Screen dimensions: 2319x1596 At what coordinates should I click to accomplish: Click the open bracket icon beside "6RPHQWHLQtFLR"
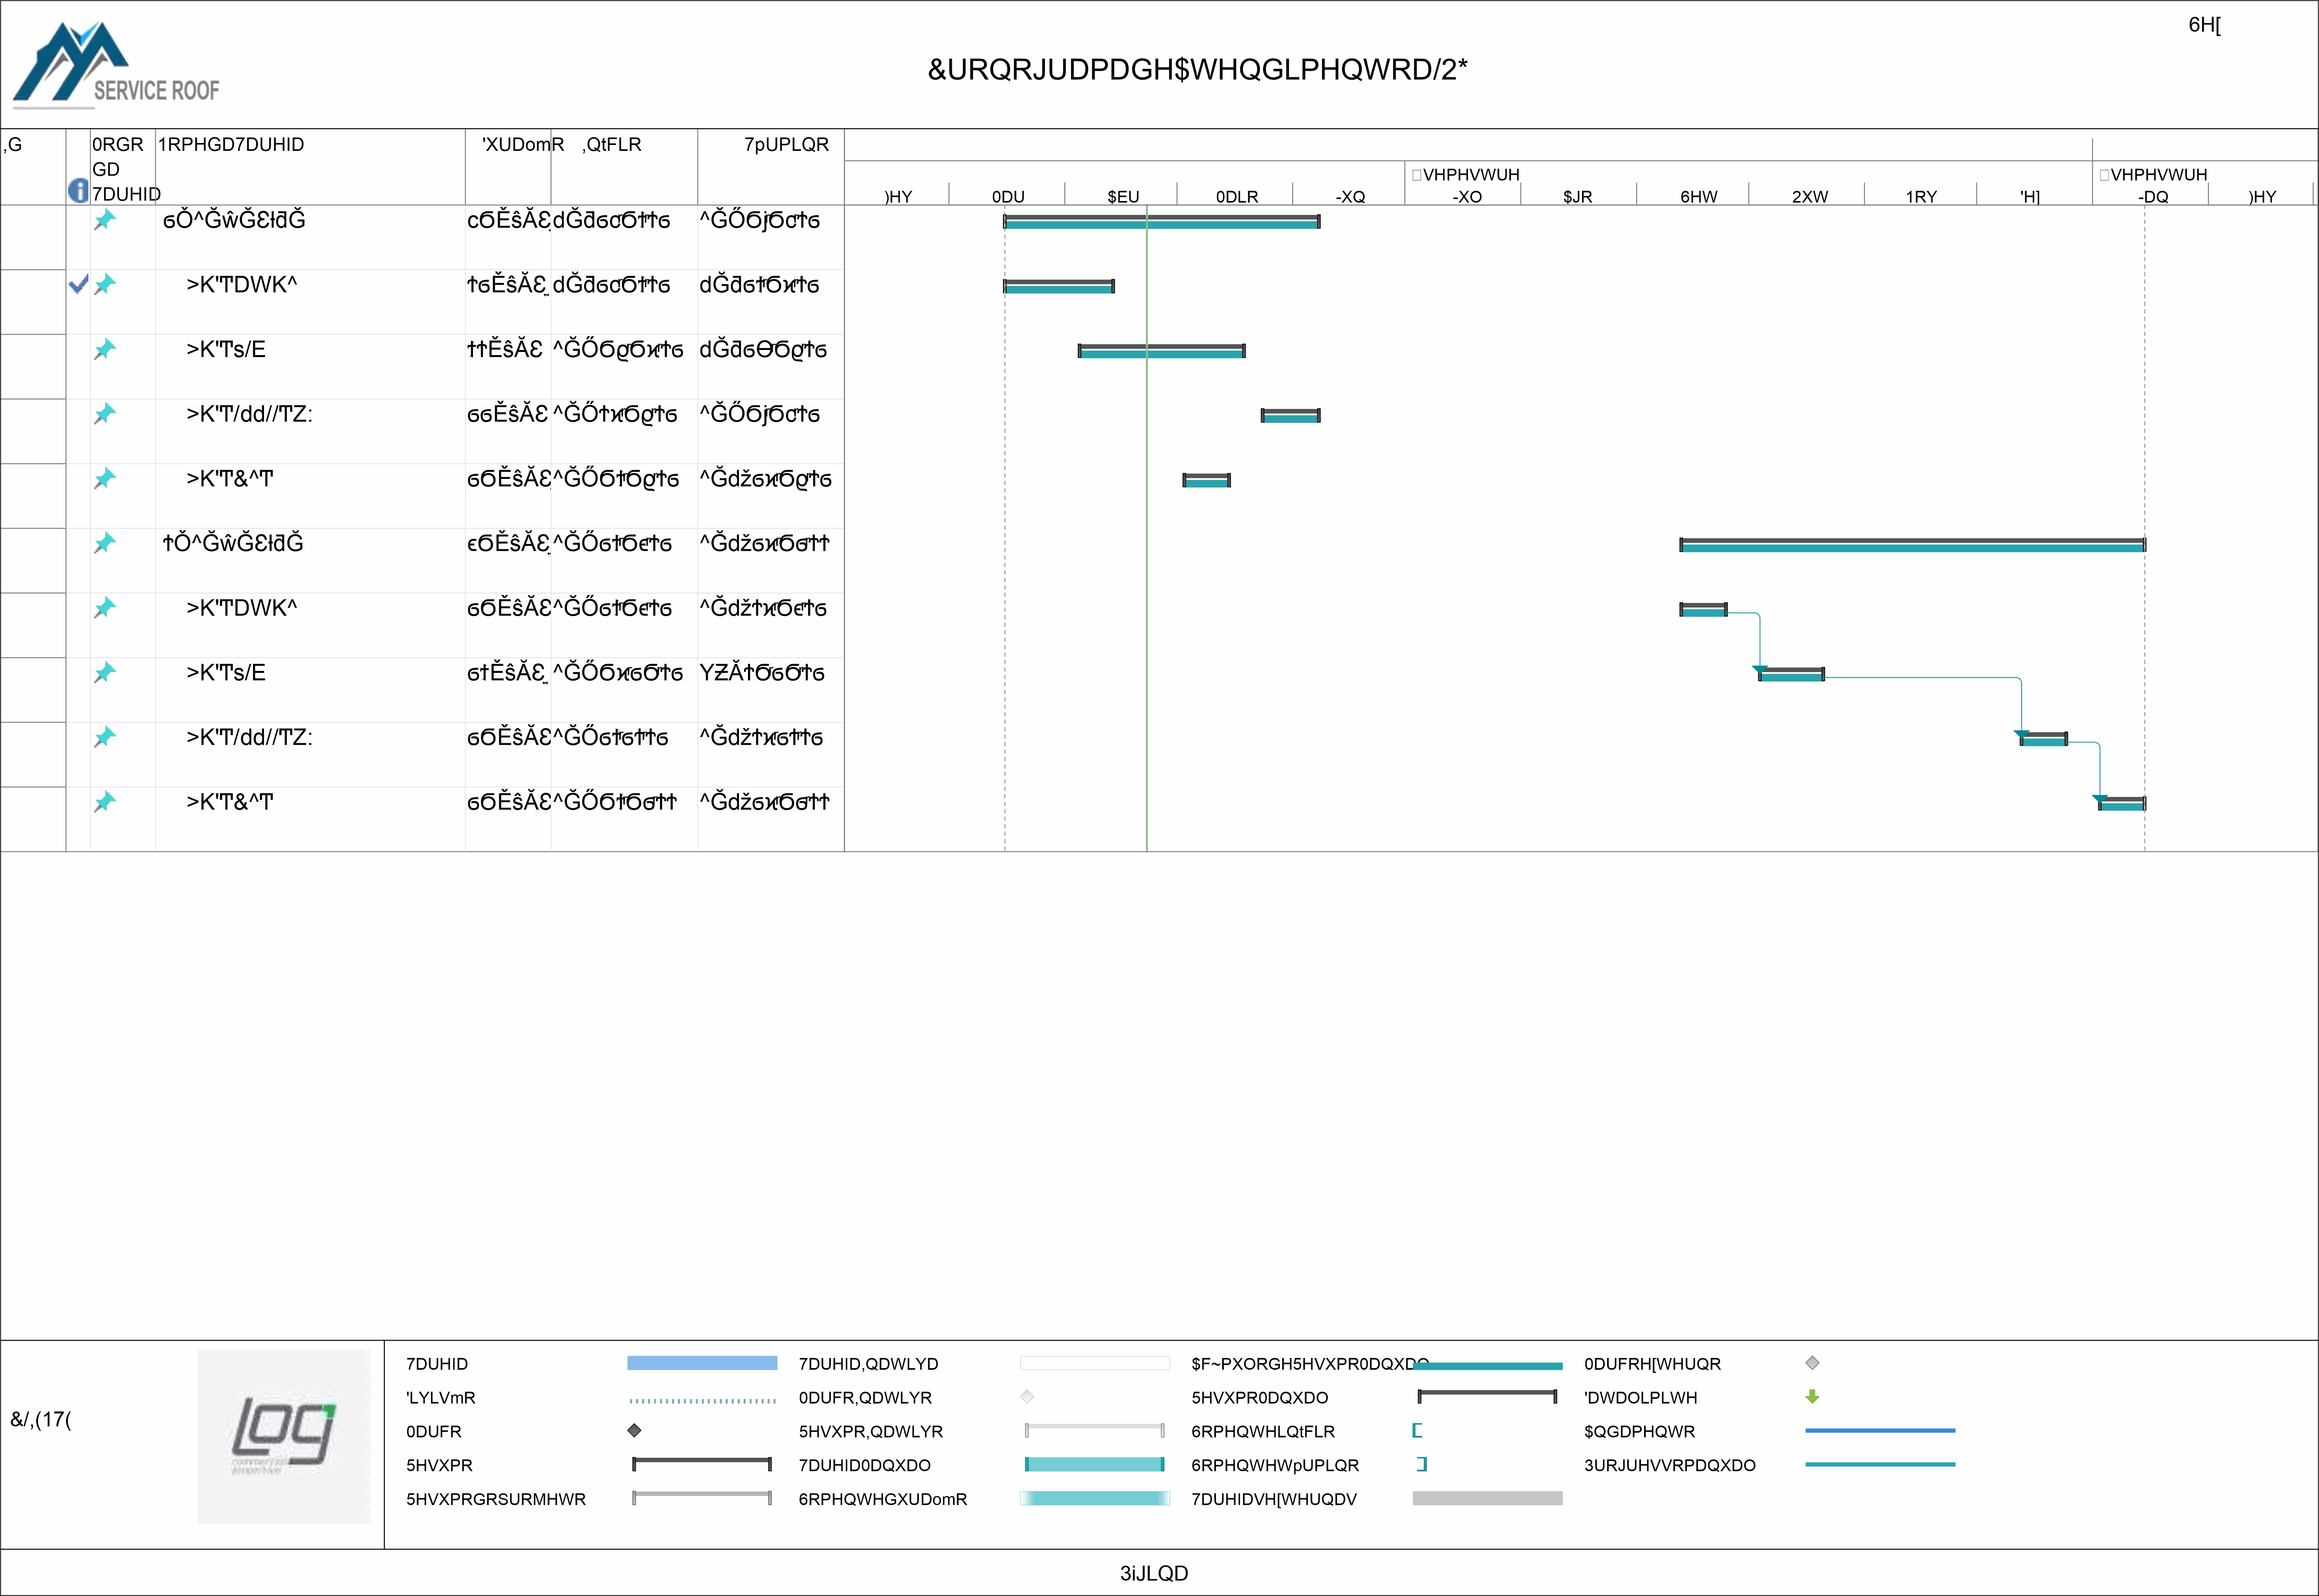click(1417, 1431)
